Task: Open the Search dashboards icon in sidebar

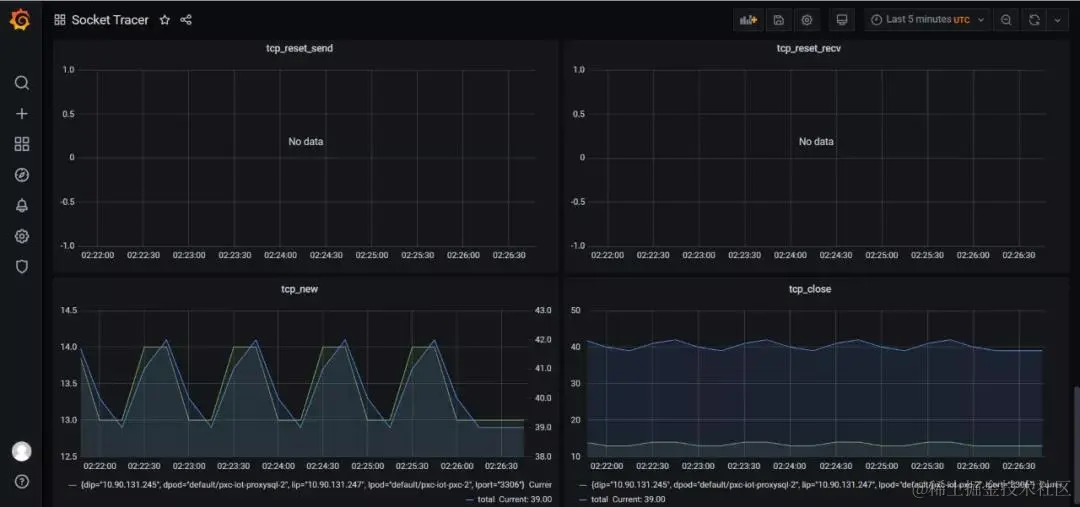Action: tap(21, 83)
